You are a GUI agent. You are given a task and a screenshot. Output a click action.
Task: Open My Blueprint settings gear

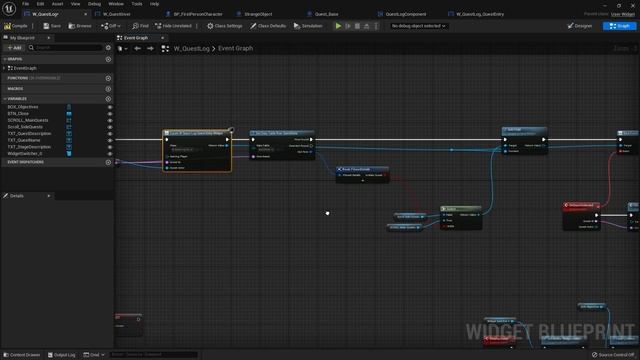pyautogui.click(x=108, y=48)
